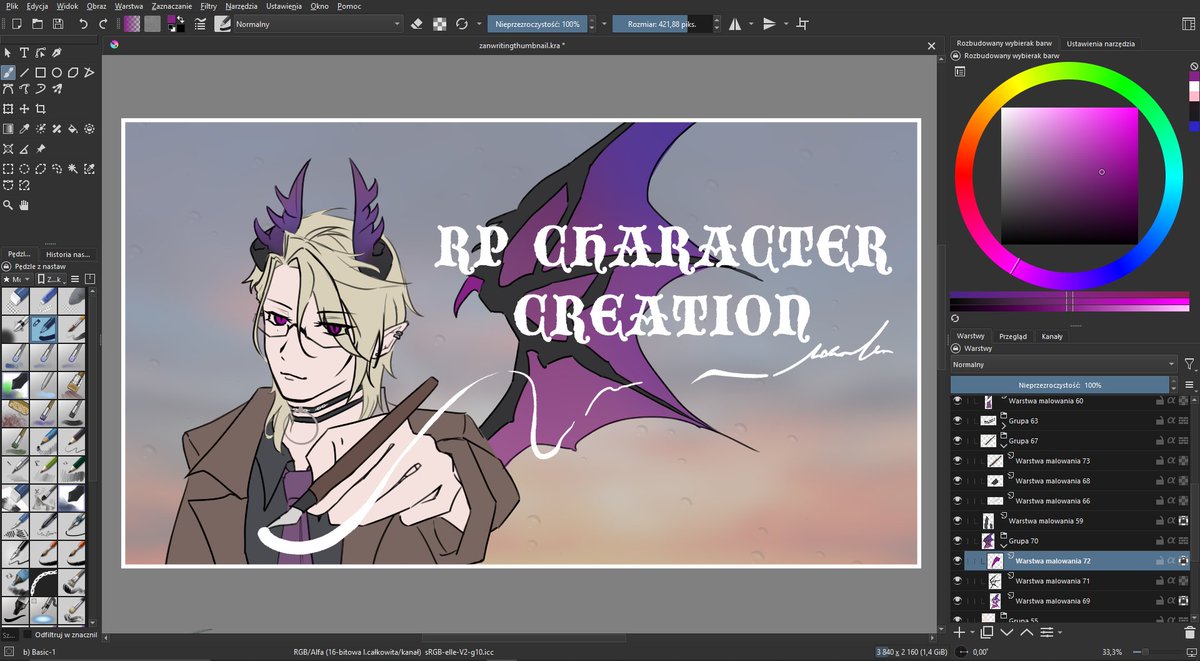Click the Undo arrow in toolbar
1200x661 pixels.
[83, 24]
